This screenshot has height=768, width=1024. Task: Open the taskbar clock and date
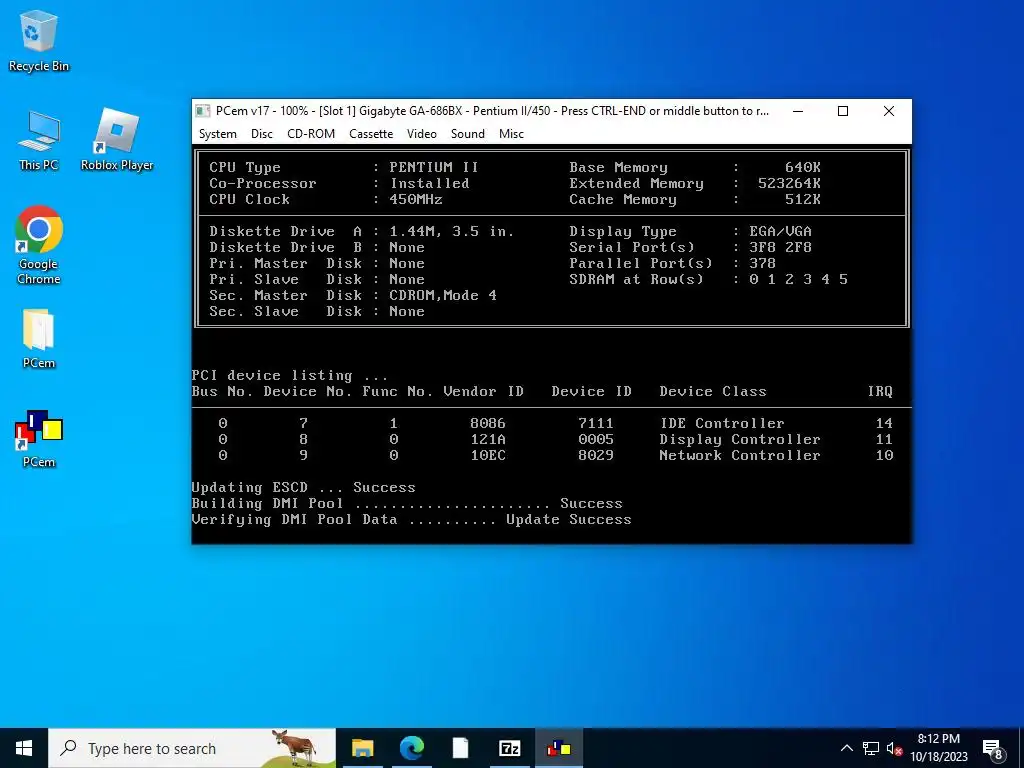tap(938, 748)
